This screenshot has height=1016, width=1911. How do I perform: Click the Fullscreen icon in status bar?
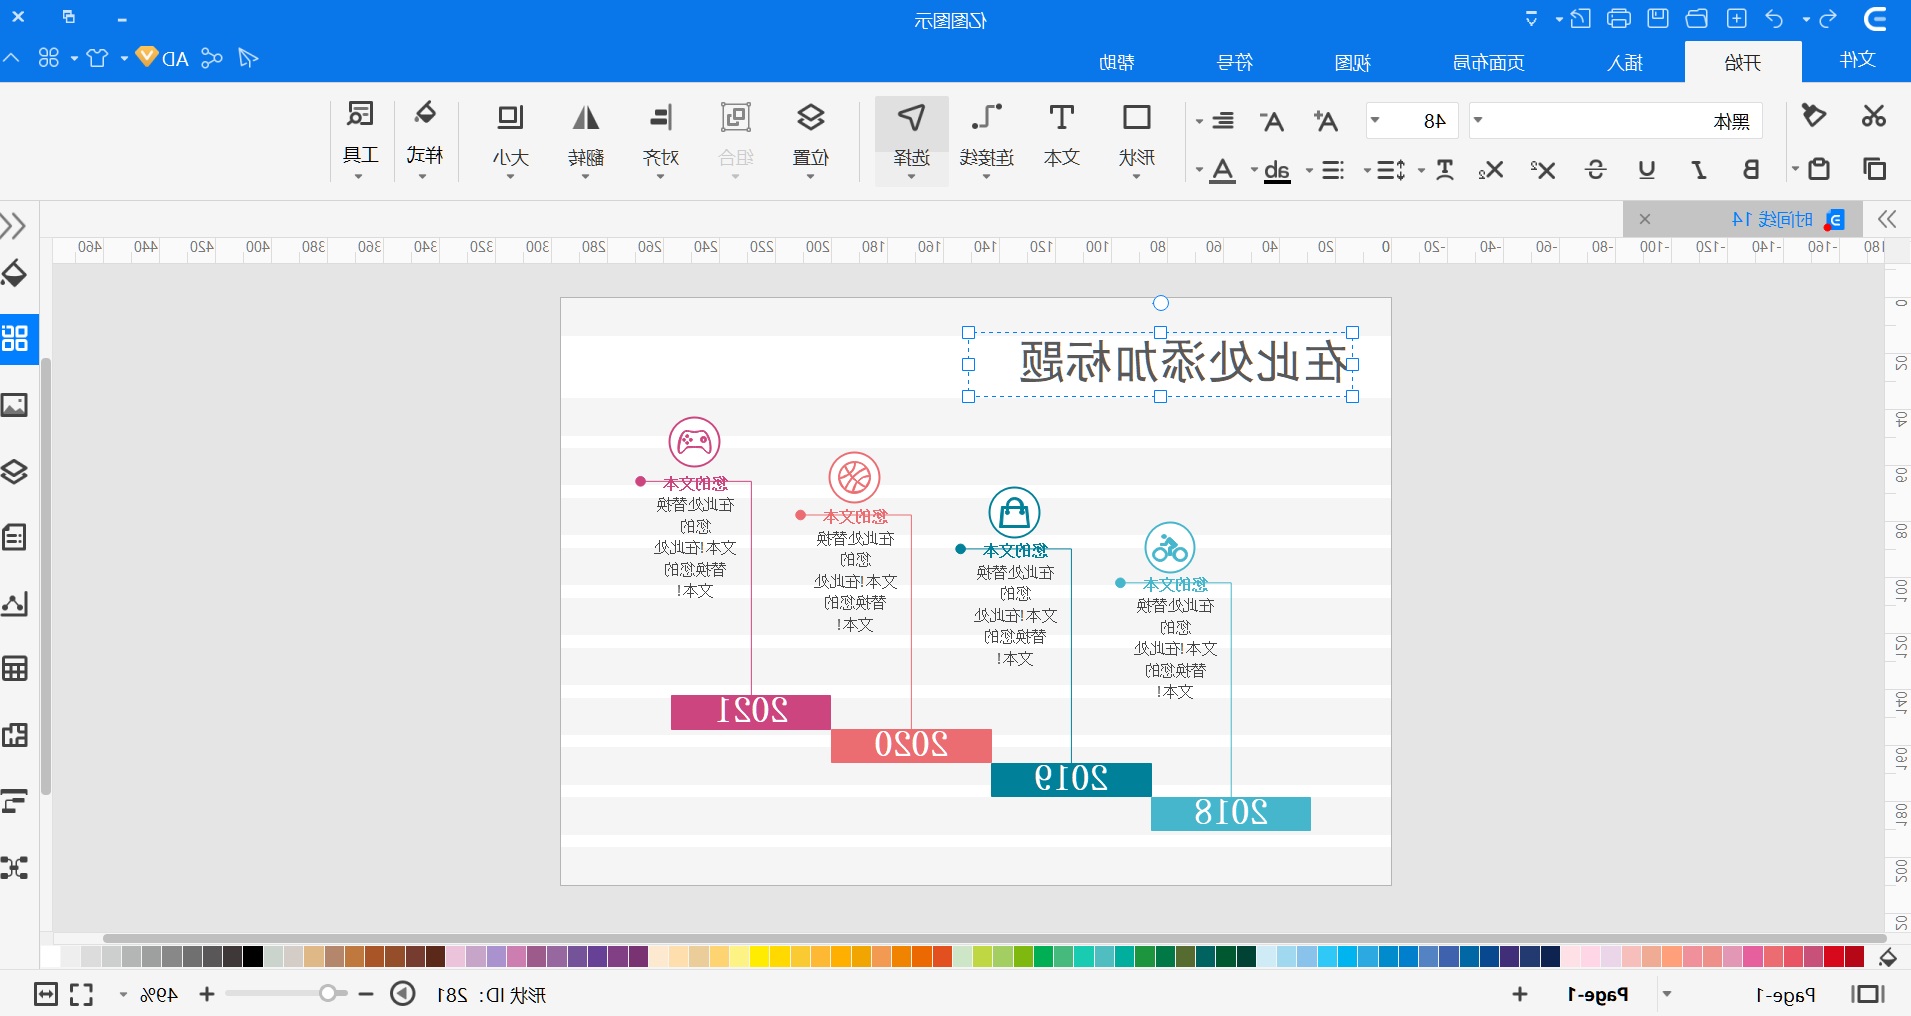82,994
